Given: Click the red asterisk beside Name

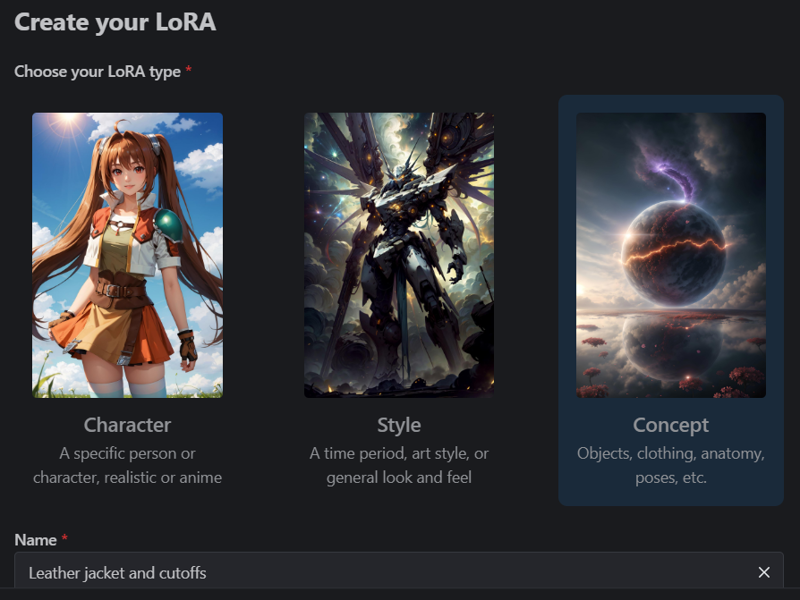Looking at the screenshot, I should click(64, 538).
